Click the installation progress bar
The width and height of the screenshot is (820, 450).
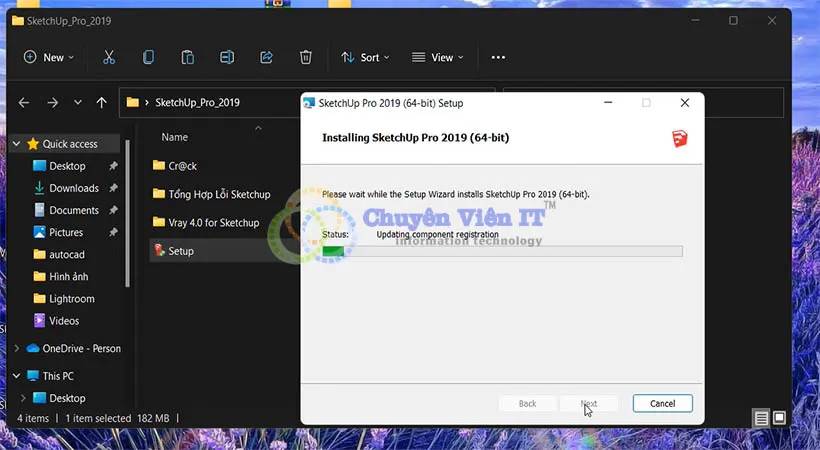(x=502, y=251)
